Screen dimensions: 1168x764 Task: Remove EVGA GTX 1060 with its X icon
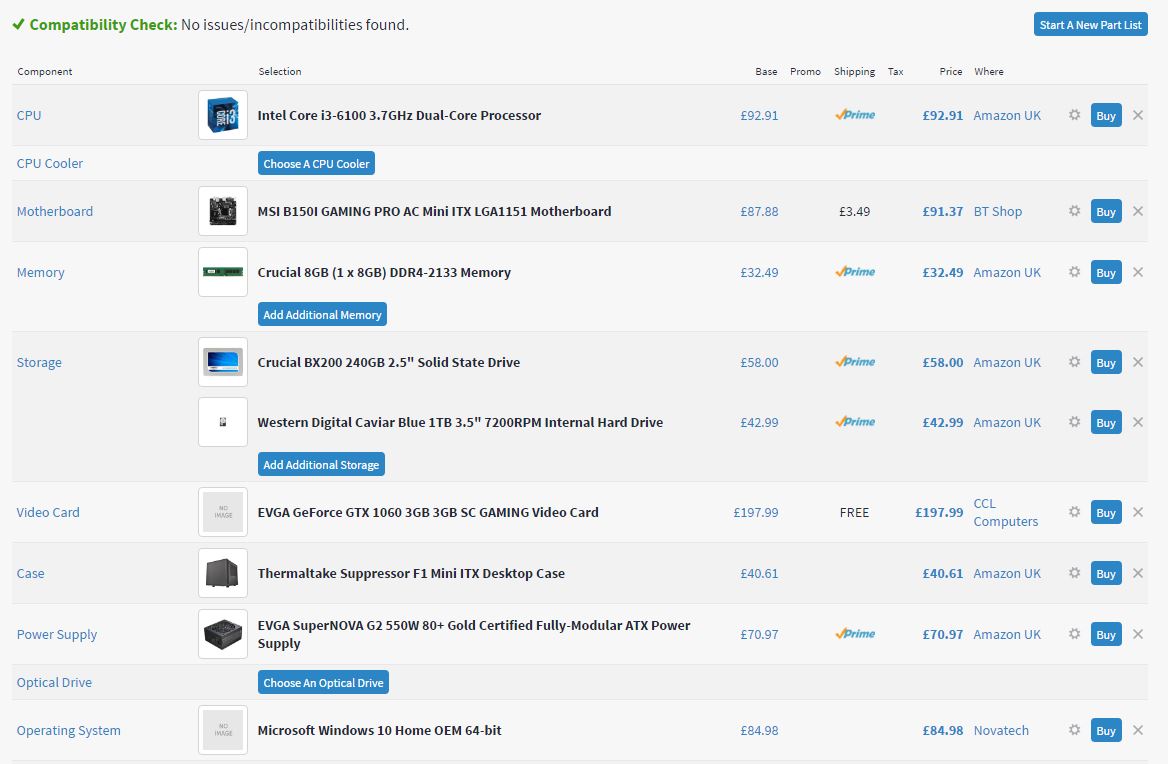(x=1137, y=512)
